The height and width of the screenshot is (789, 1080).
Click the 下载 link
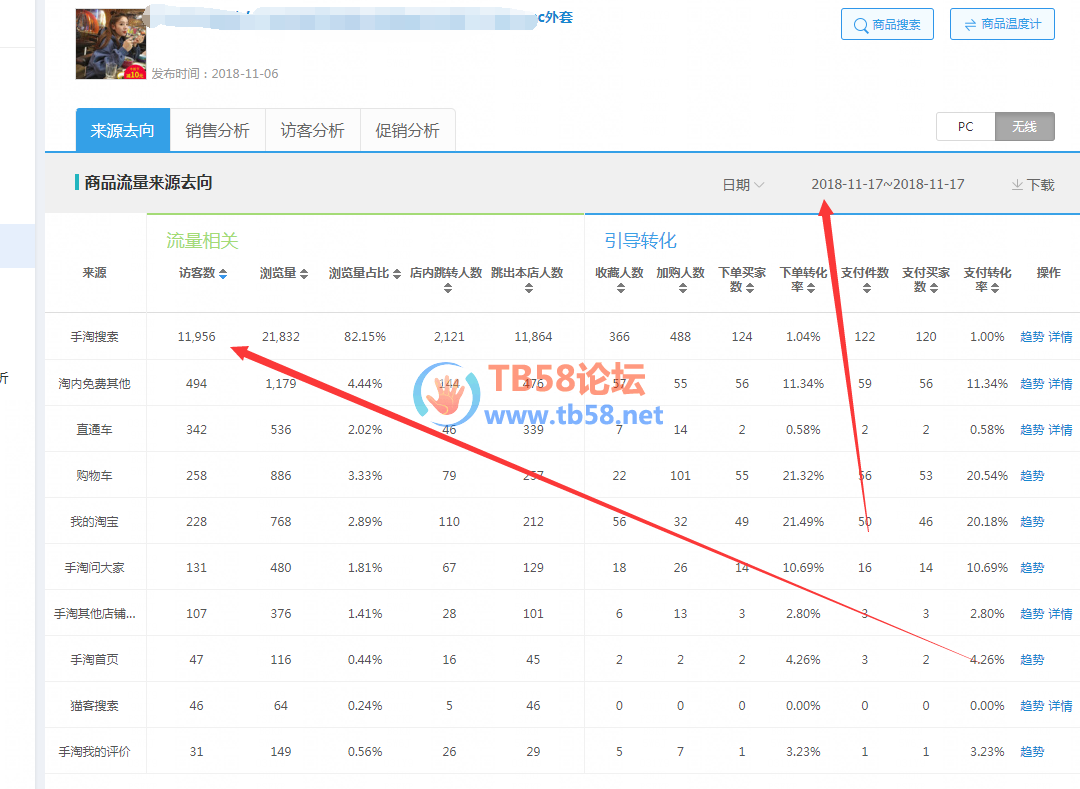pos(1033,185)
